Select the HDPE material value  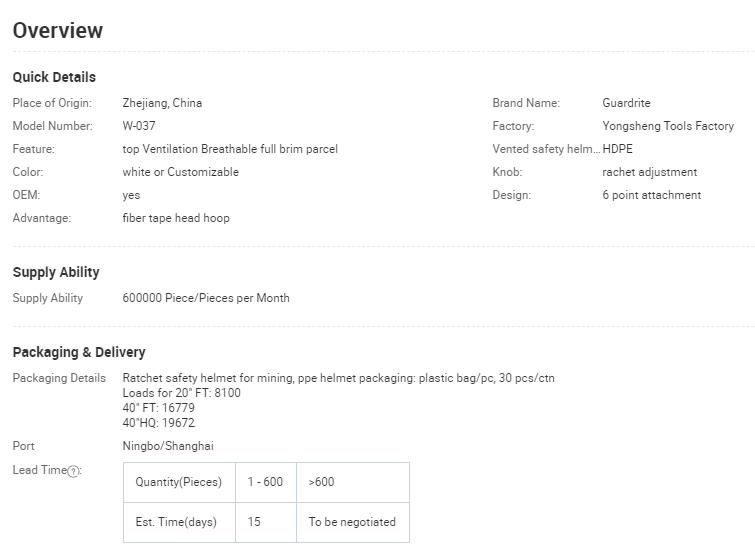click(617, 149)
